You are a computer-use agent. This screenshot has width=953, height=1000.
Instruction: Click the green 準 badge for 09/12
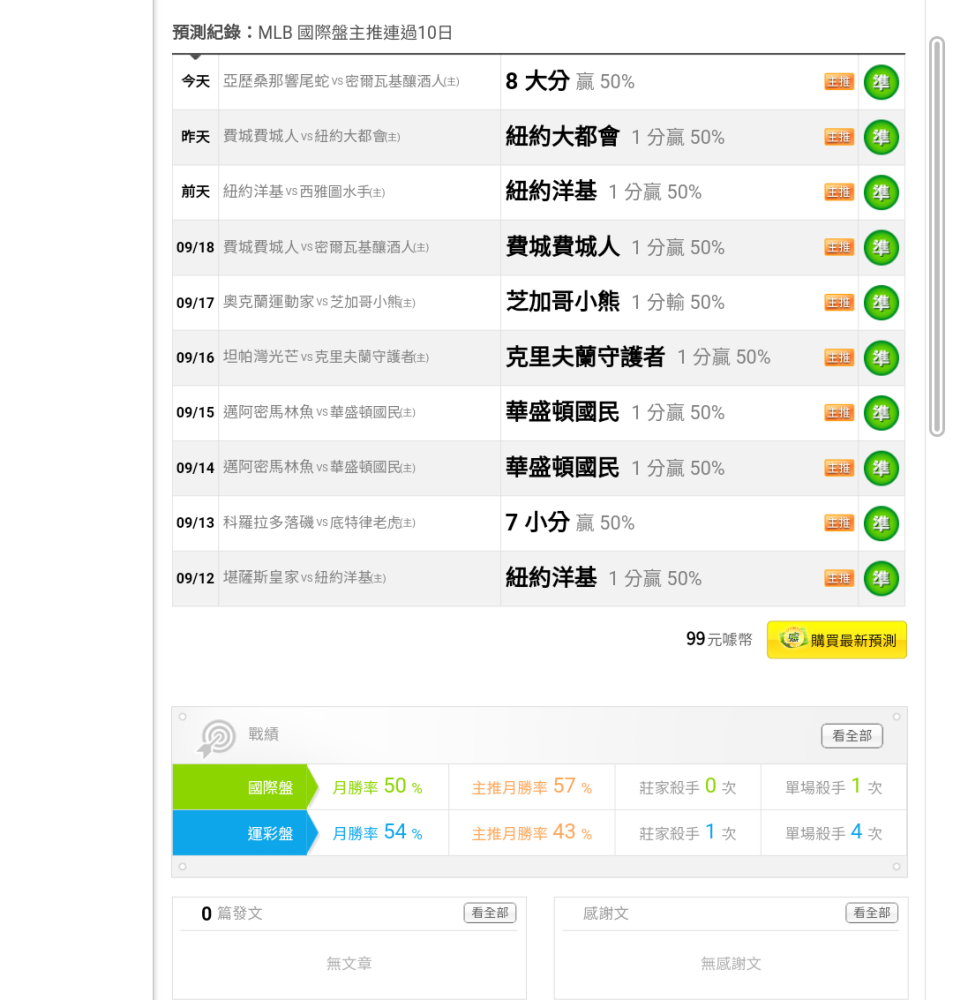[881, 578]
